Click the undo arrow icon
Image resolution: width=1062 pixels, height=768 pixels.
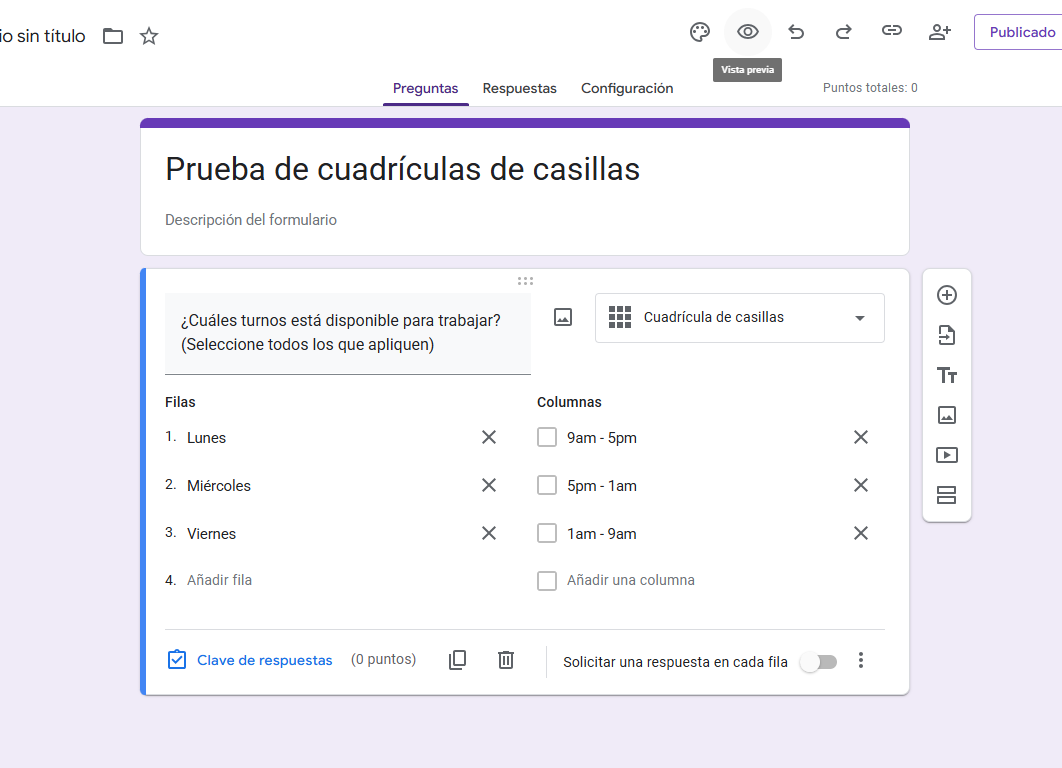796,32
